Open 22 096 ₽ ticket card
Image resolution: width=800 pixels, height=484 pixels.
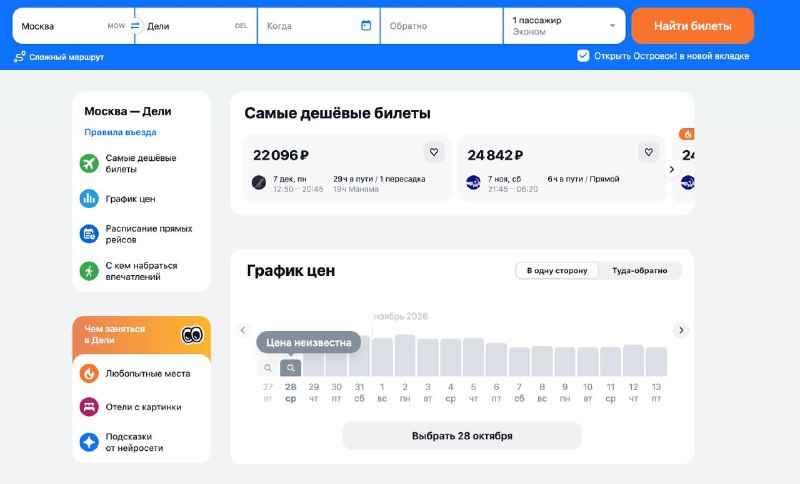[x=347, y=169]
